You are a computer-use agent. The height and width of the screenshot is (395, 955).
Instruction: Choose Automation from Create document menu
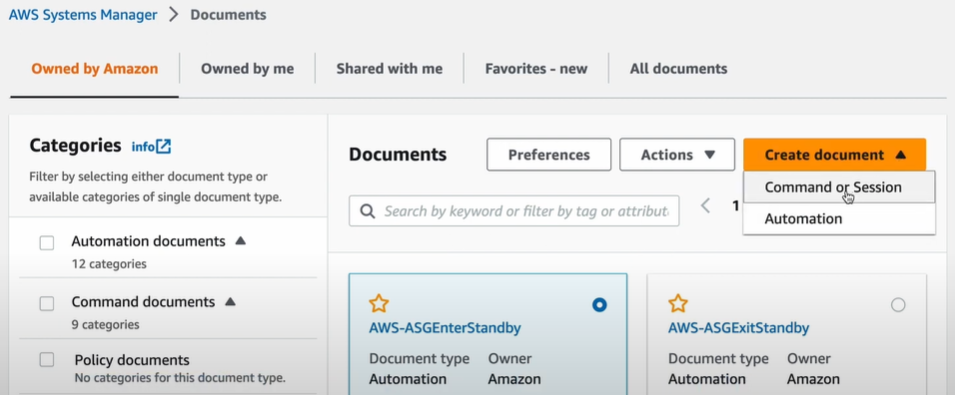click(x=839, y=218)
